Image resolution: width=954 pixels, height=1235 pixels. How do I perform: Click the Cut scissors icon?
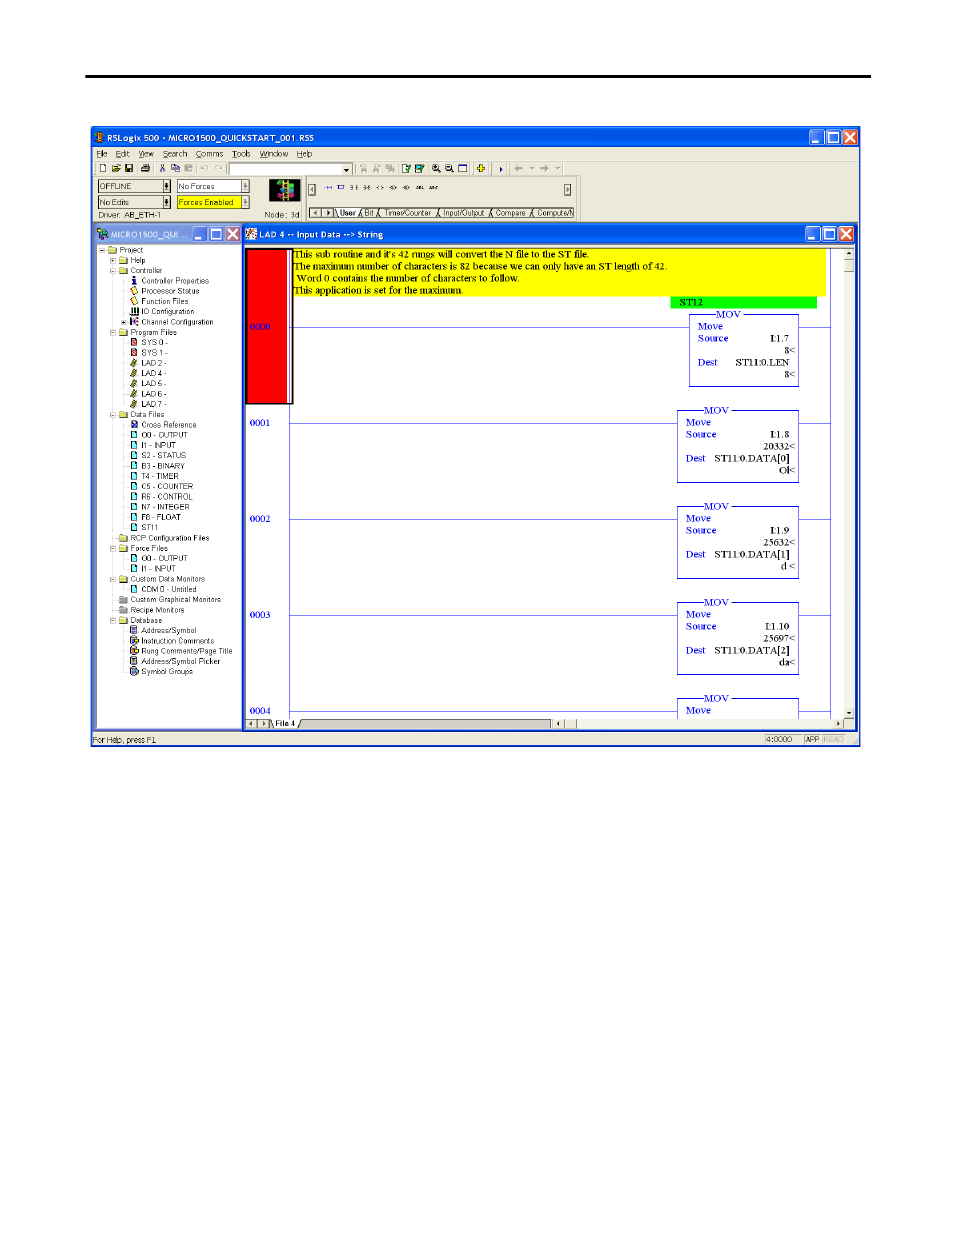coord(163,169)
